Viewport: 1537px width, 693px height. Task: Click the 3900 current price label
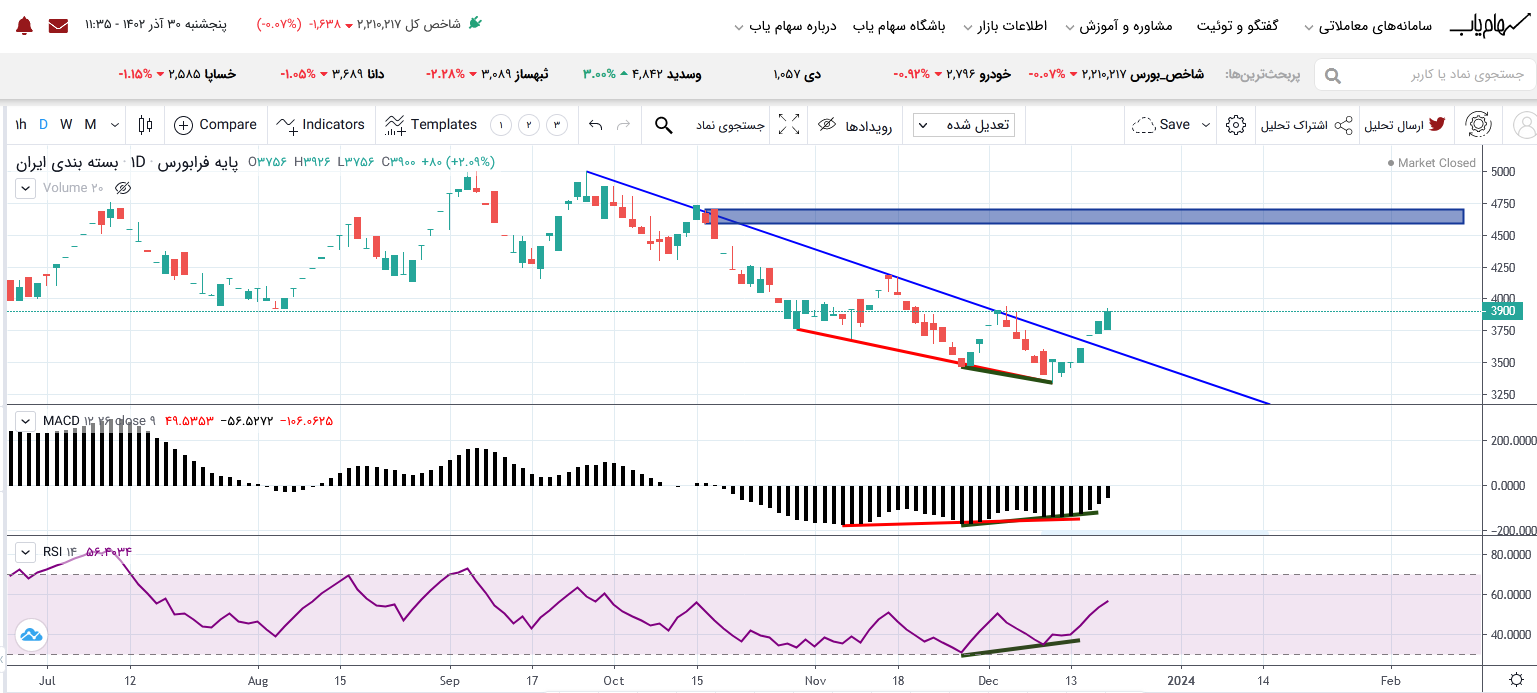click(1502, 311)
